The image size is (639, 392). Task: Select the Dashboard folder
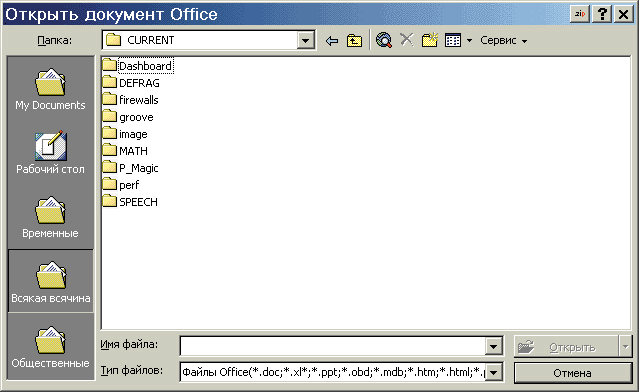pos(137,66)
